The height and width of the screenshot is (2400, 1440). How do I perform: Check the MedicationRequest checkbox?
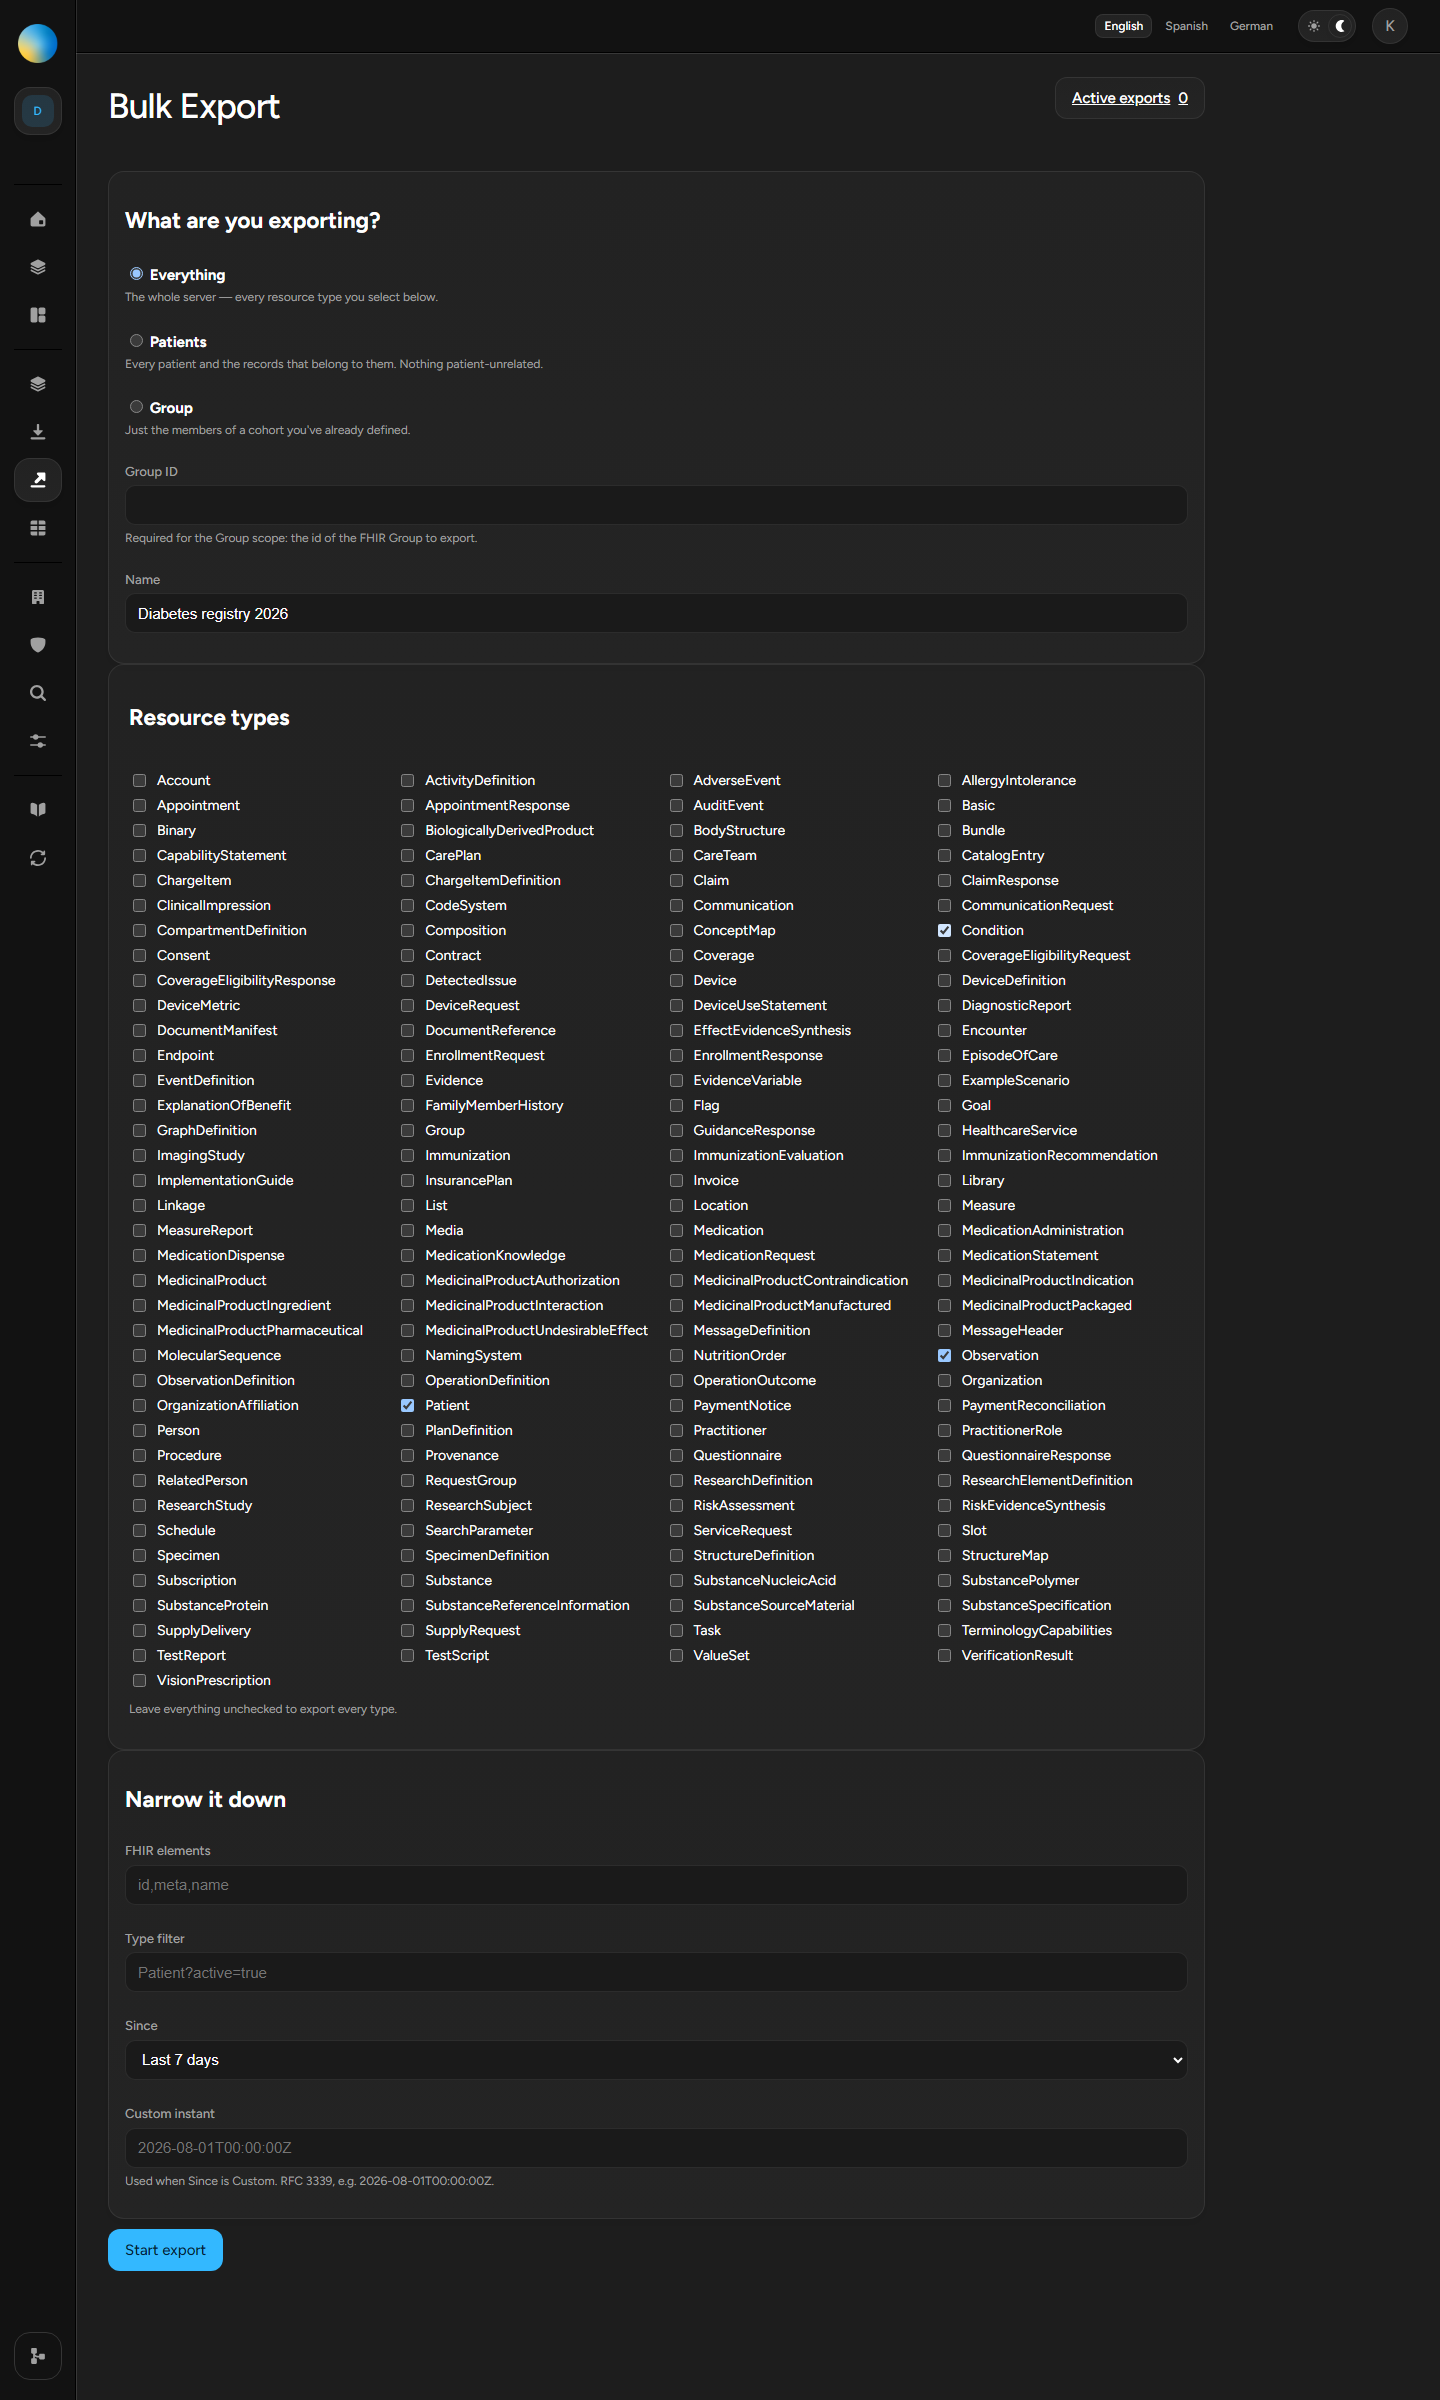(676, 1256)
